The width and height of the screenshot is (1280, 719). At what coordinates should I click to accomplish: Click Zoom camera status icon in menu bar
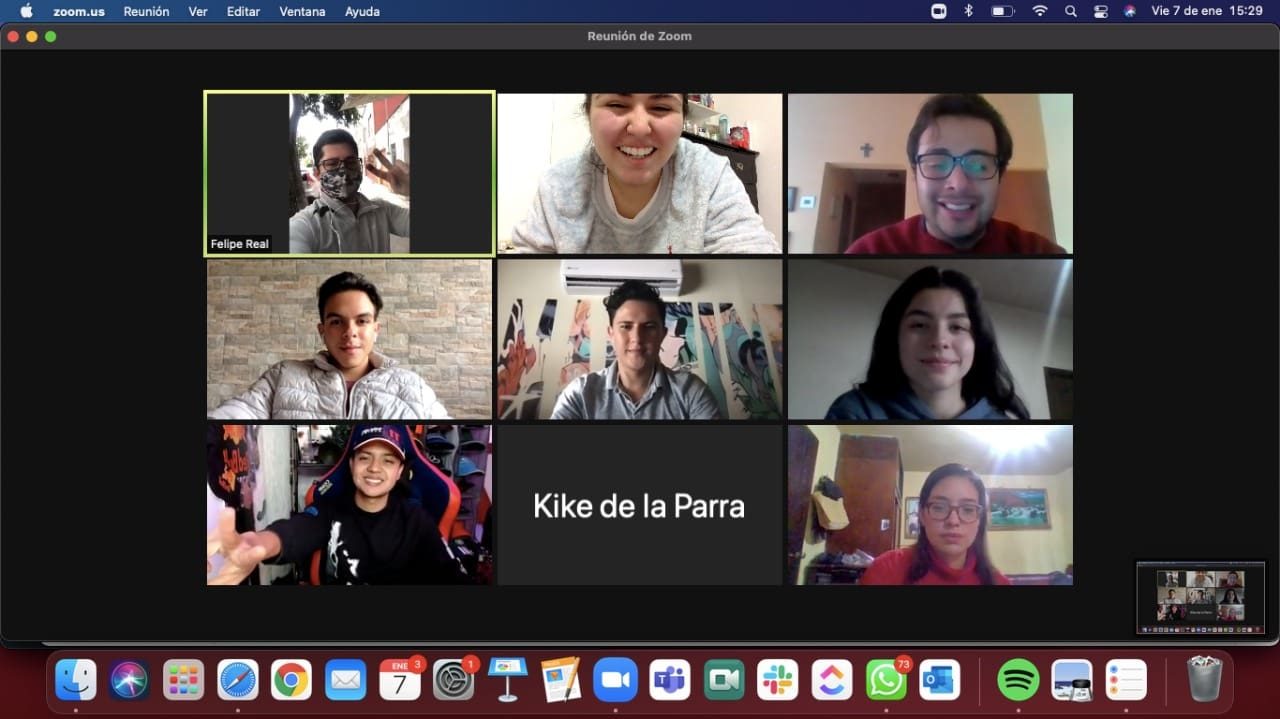pos(938,11)
